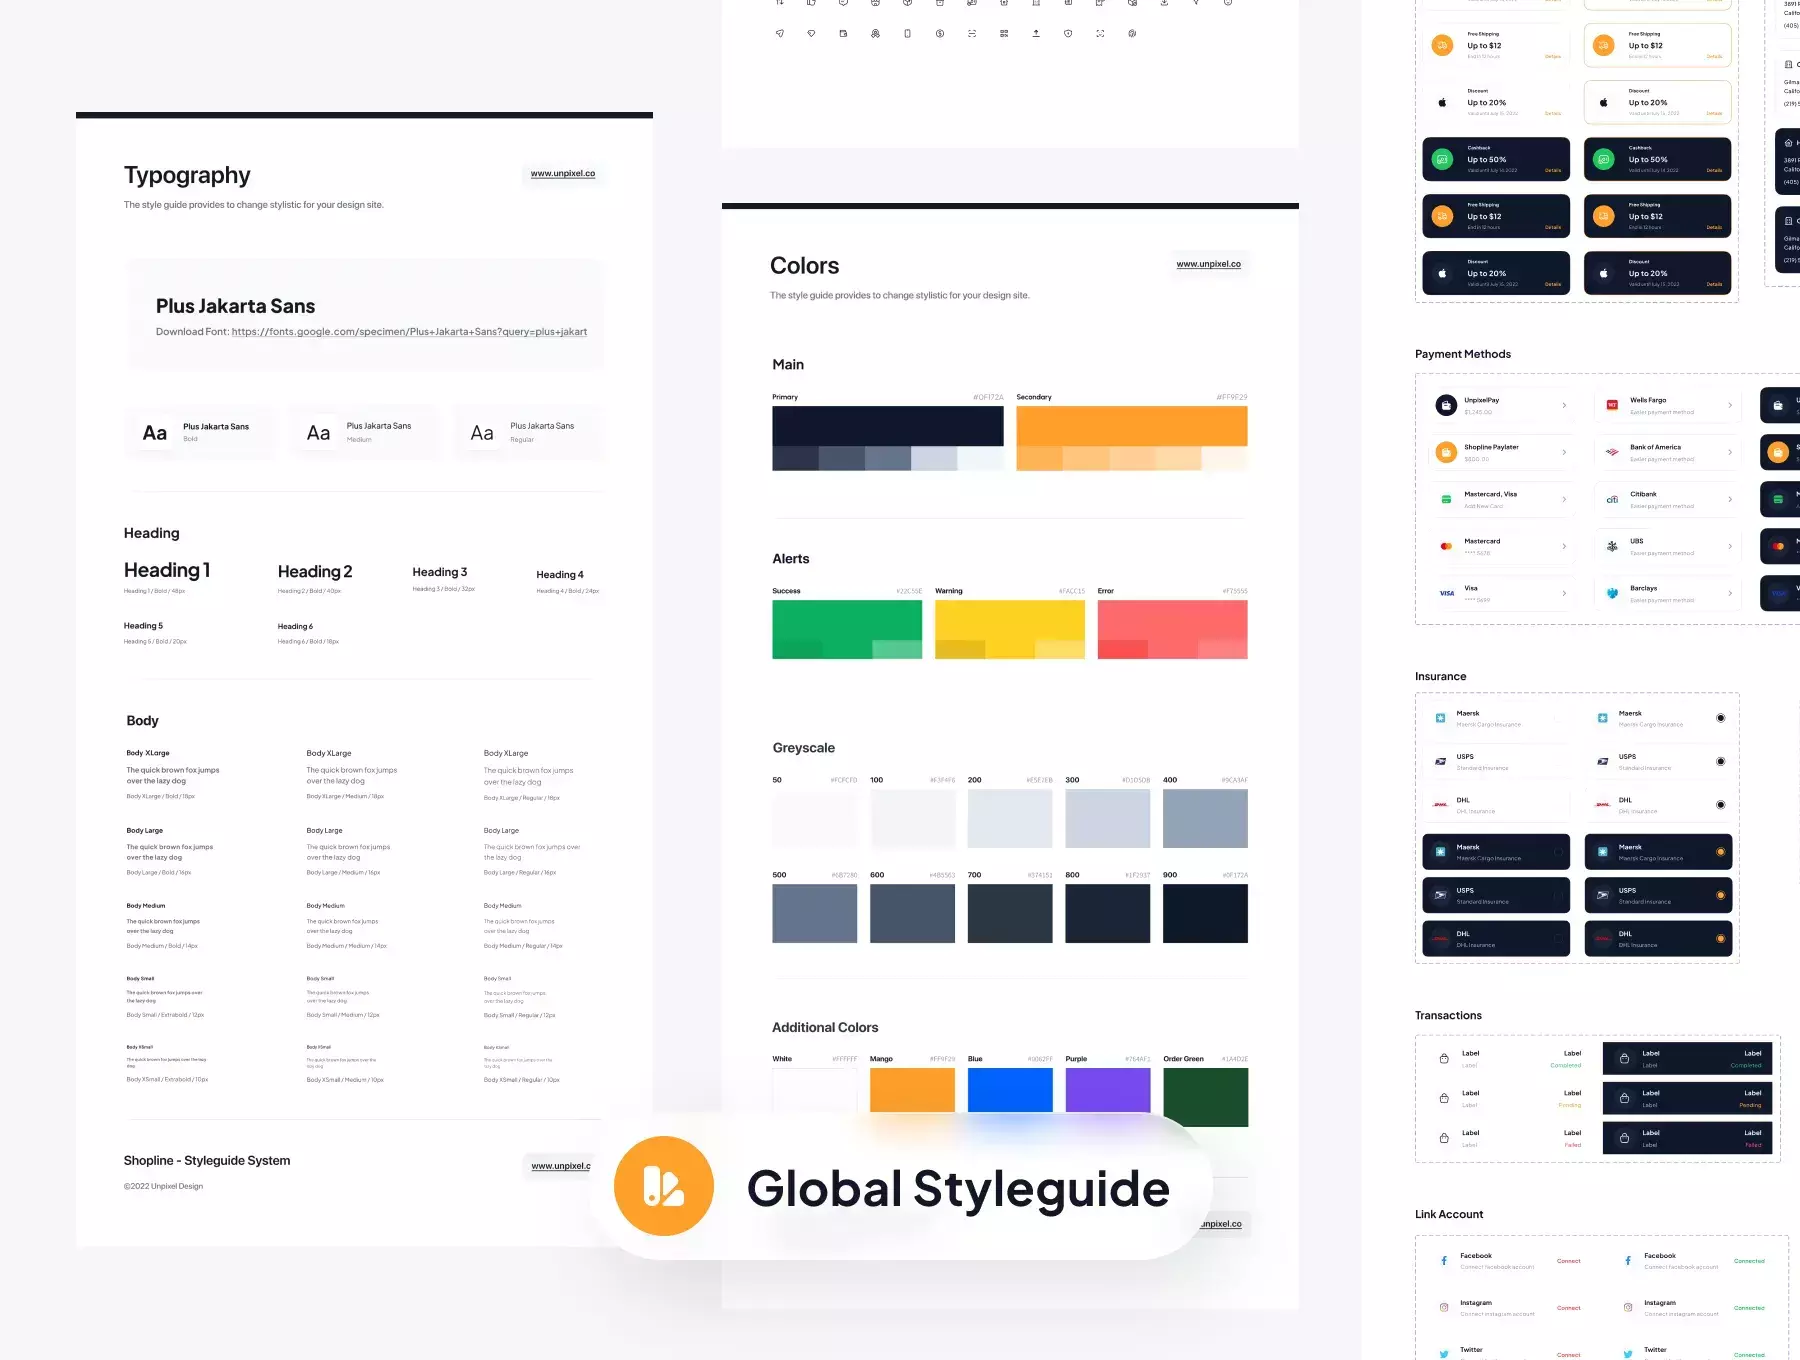Click Connect for the Instagram account
This screenshot has height=1360, width=1800.
[1569, 1308]
